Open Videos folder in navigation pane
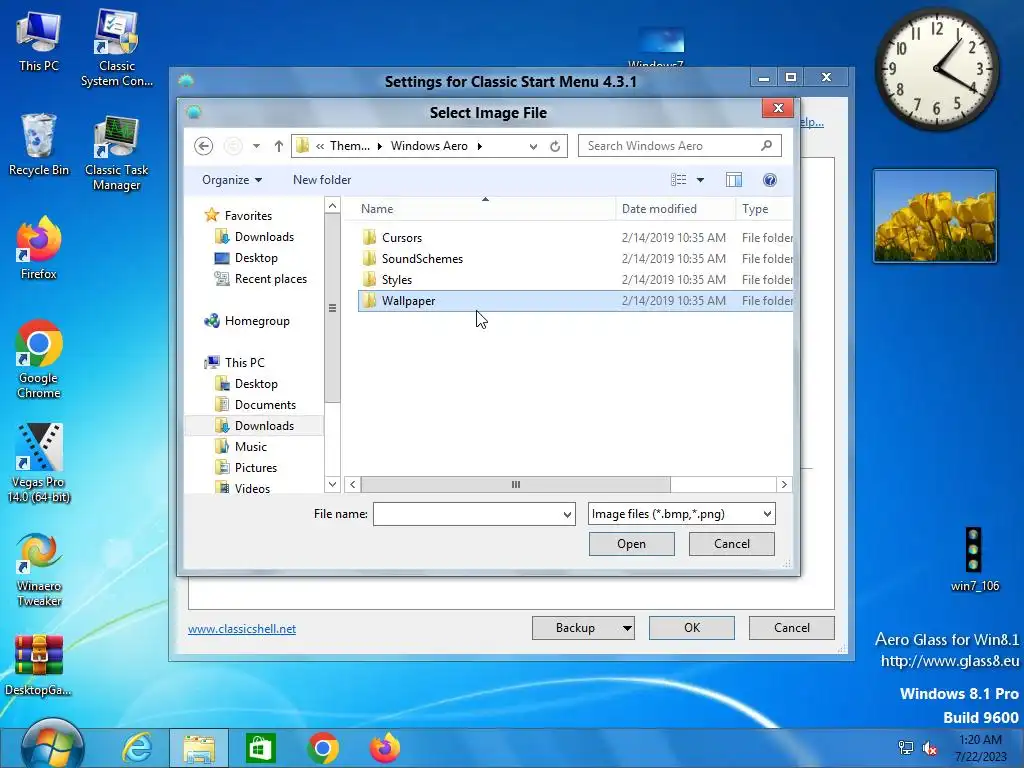Viewport: 1024px width, 768px height. 242,488
